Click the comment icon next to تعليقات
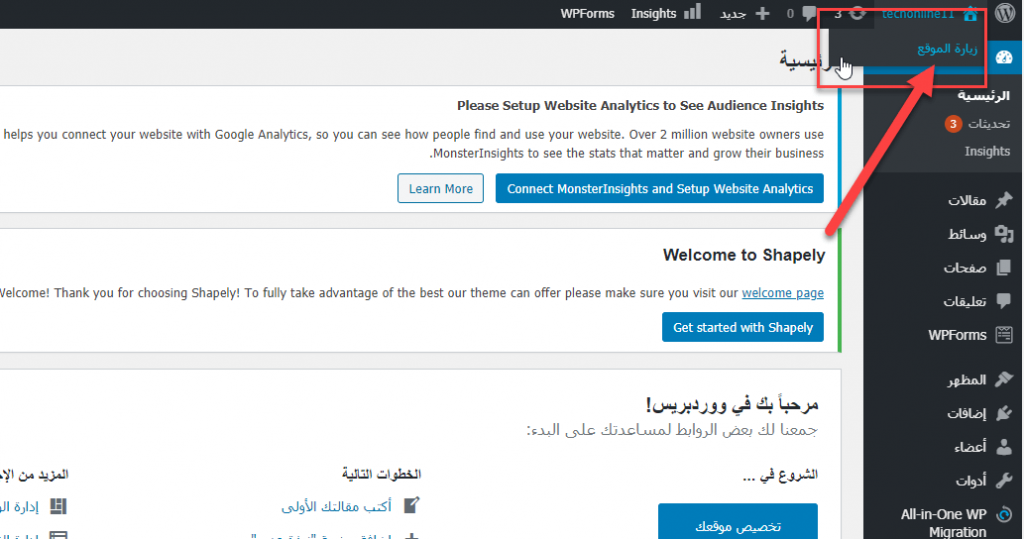1024x539 pixels. 1004,301
